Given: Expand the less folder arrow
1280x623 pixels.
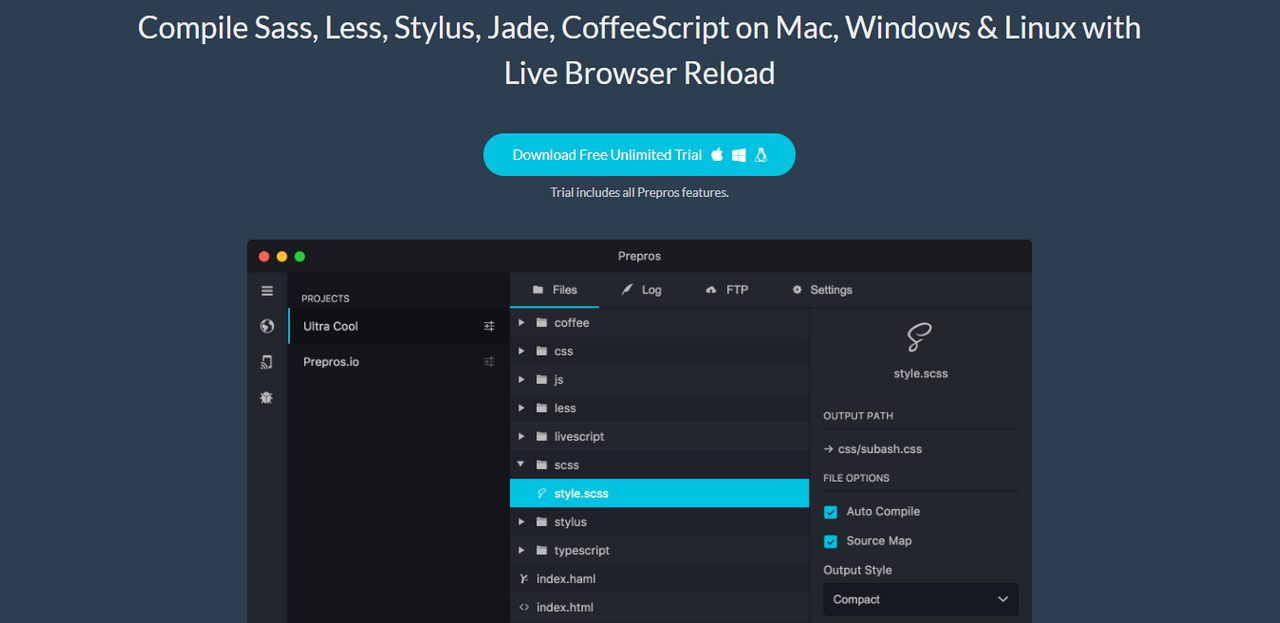Looking at the screenshot, I should pyautogui.click(x=521, y=408).
